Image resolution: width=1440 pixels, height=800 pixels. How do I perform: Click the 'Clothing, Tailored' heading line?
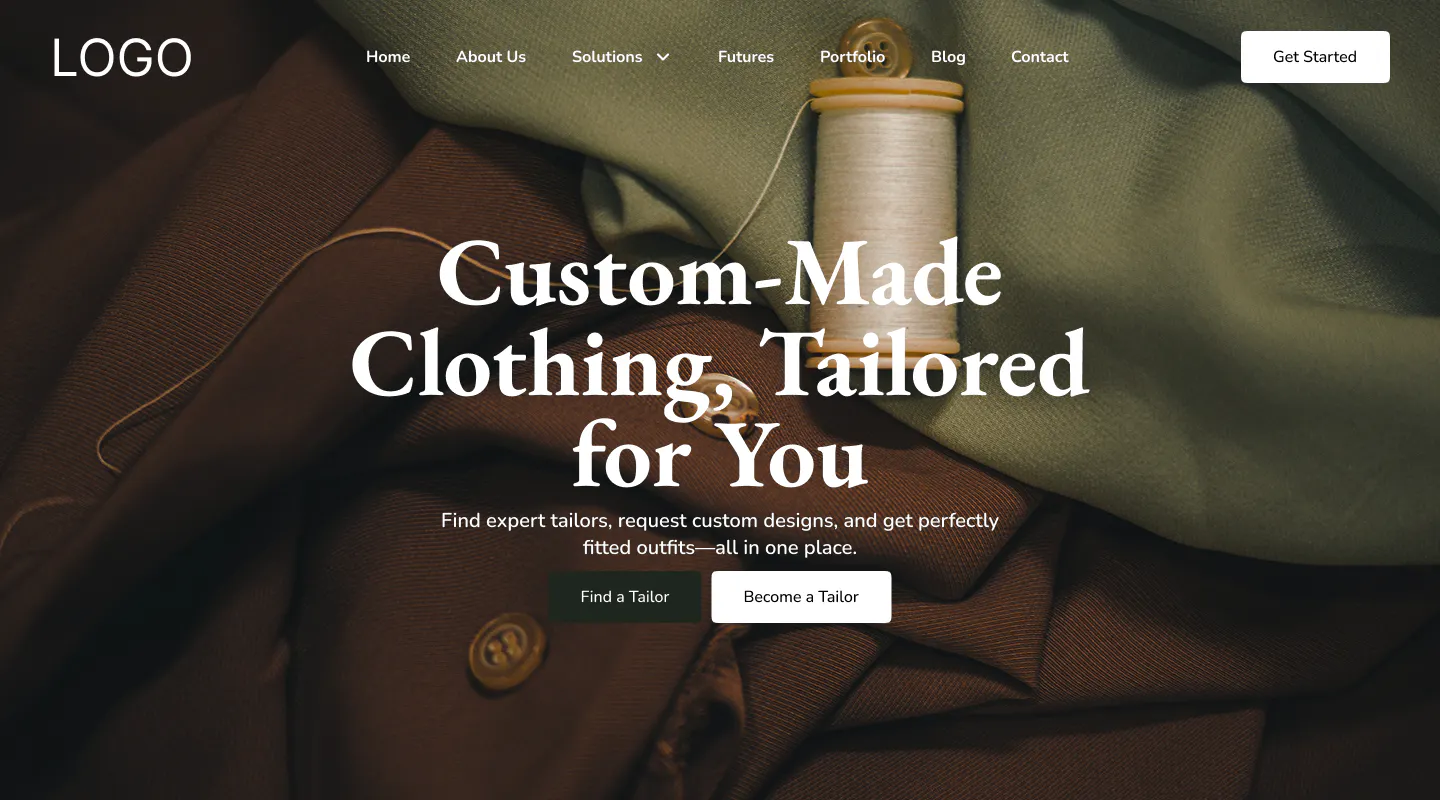pyautogui.click(x=720, y=365)
